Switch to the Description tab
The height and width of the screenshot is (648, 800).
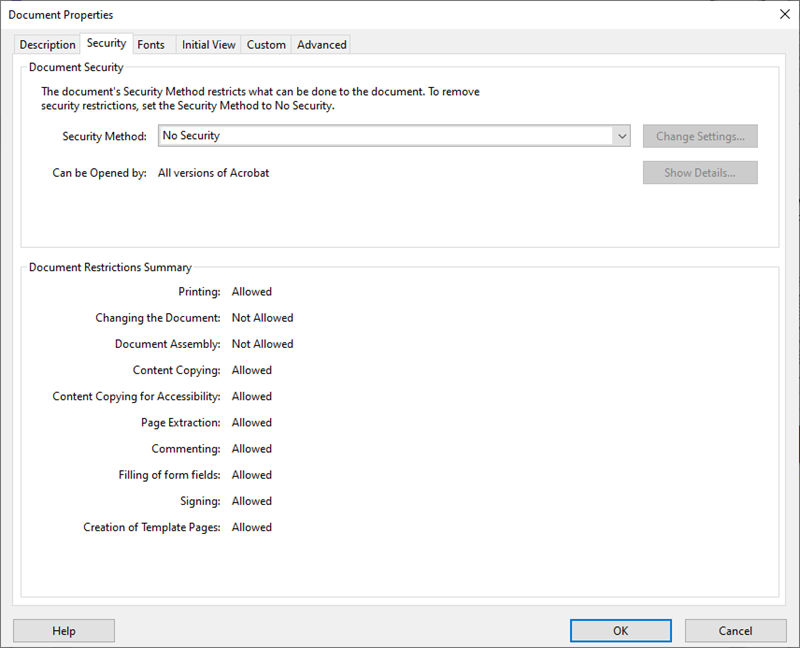(46, 44)
